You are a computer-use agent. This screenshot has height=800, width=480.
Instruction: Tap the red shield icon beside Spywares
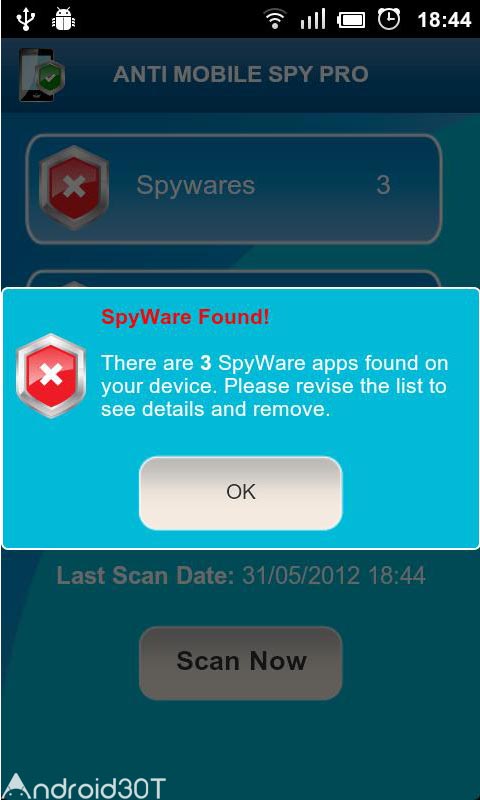coord(74,188)
